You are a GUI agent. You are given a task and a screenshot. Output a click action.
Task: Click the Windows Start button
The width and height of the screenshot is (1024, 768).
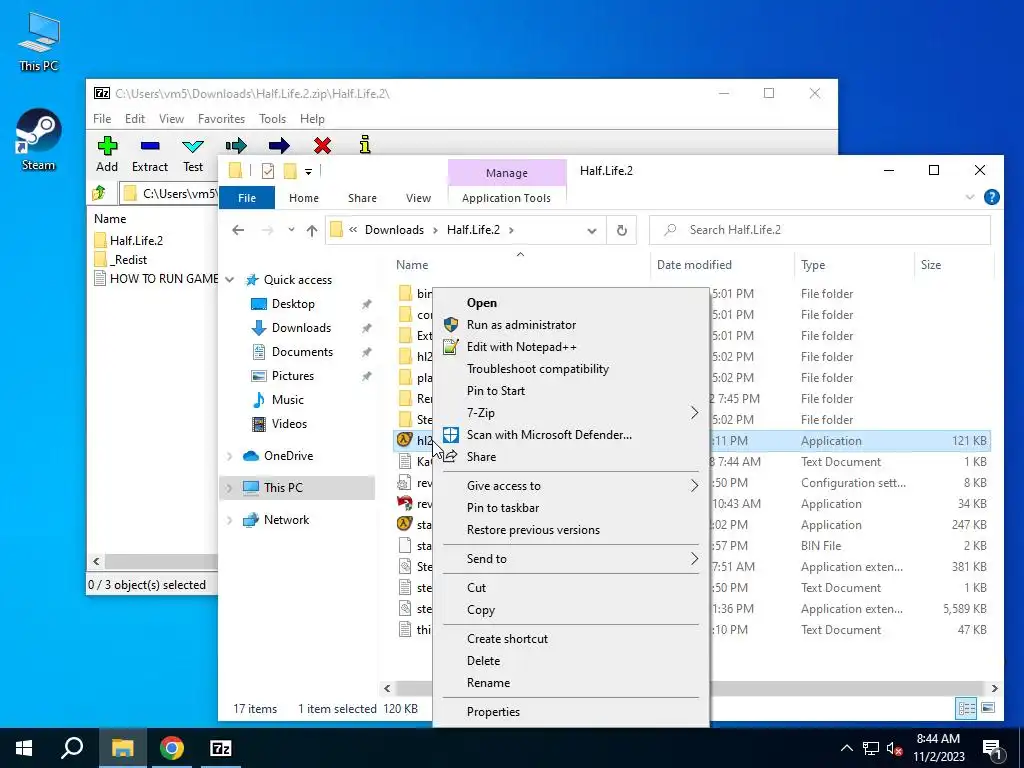pyautogui.click(x=24, y=748)
